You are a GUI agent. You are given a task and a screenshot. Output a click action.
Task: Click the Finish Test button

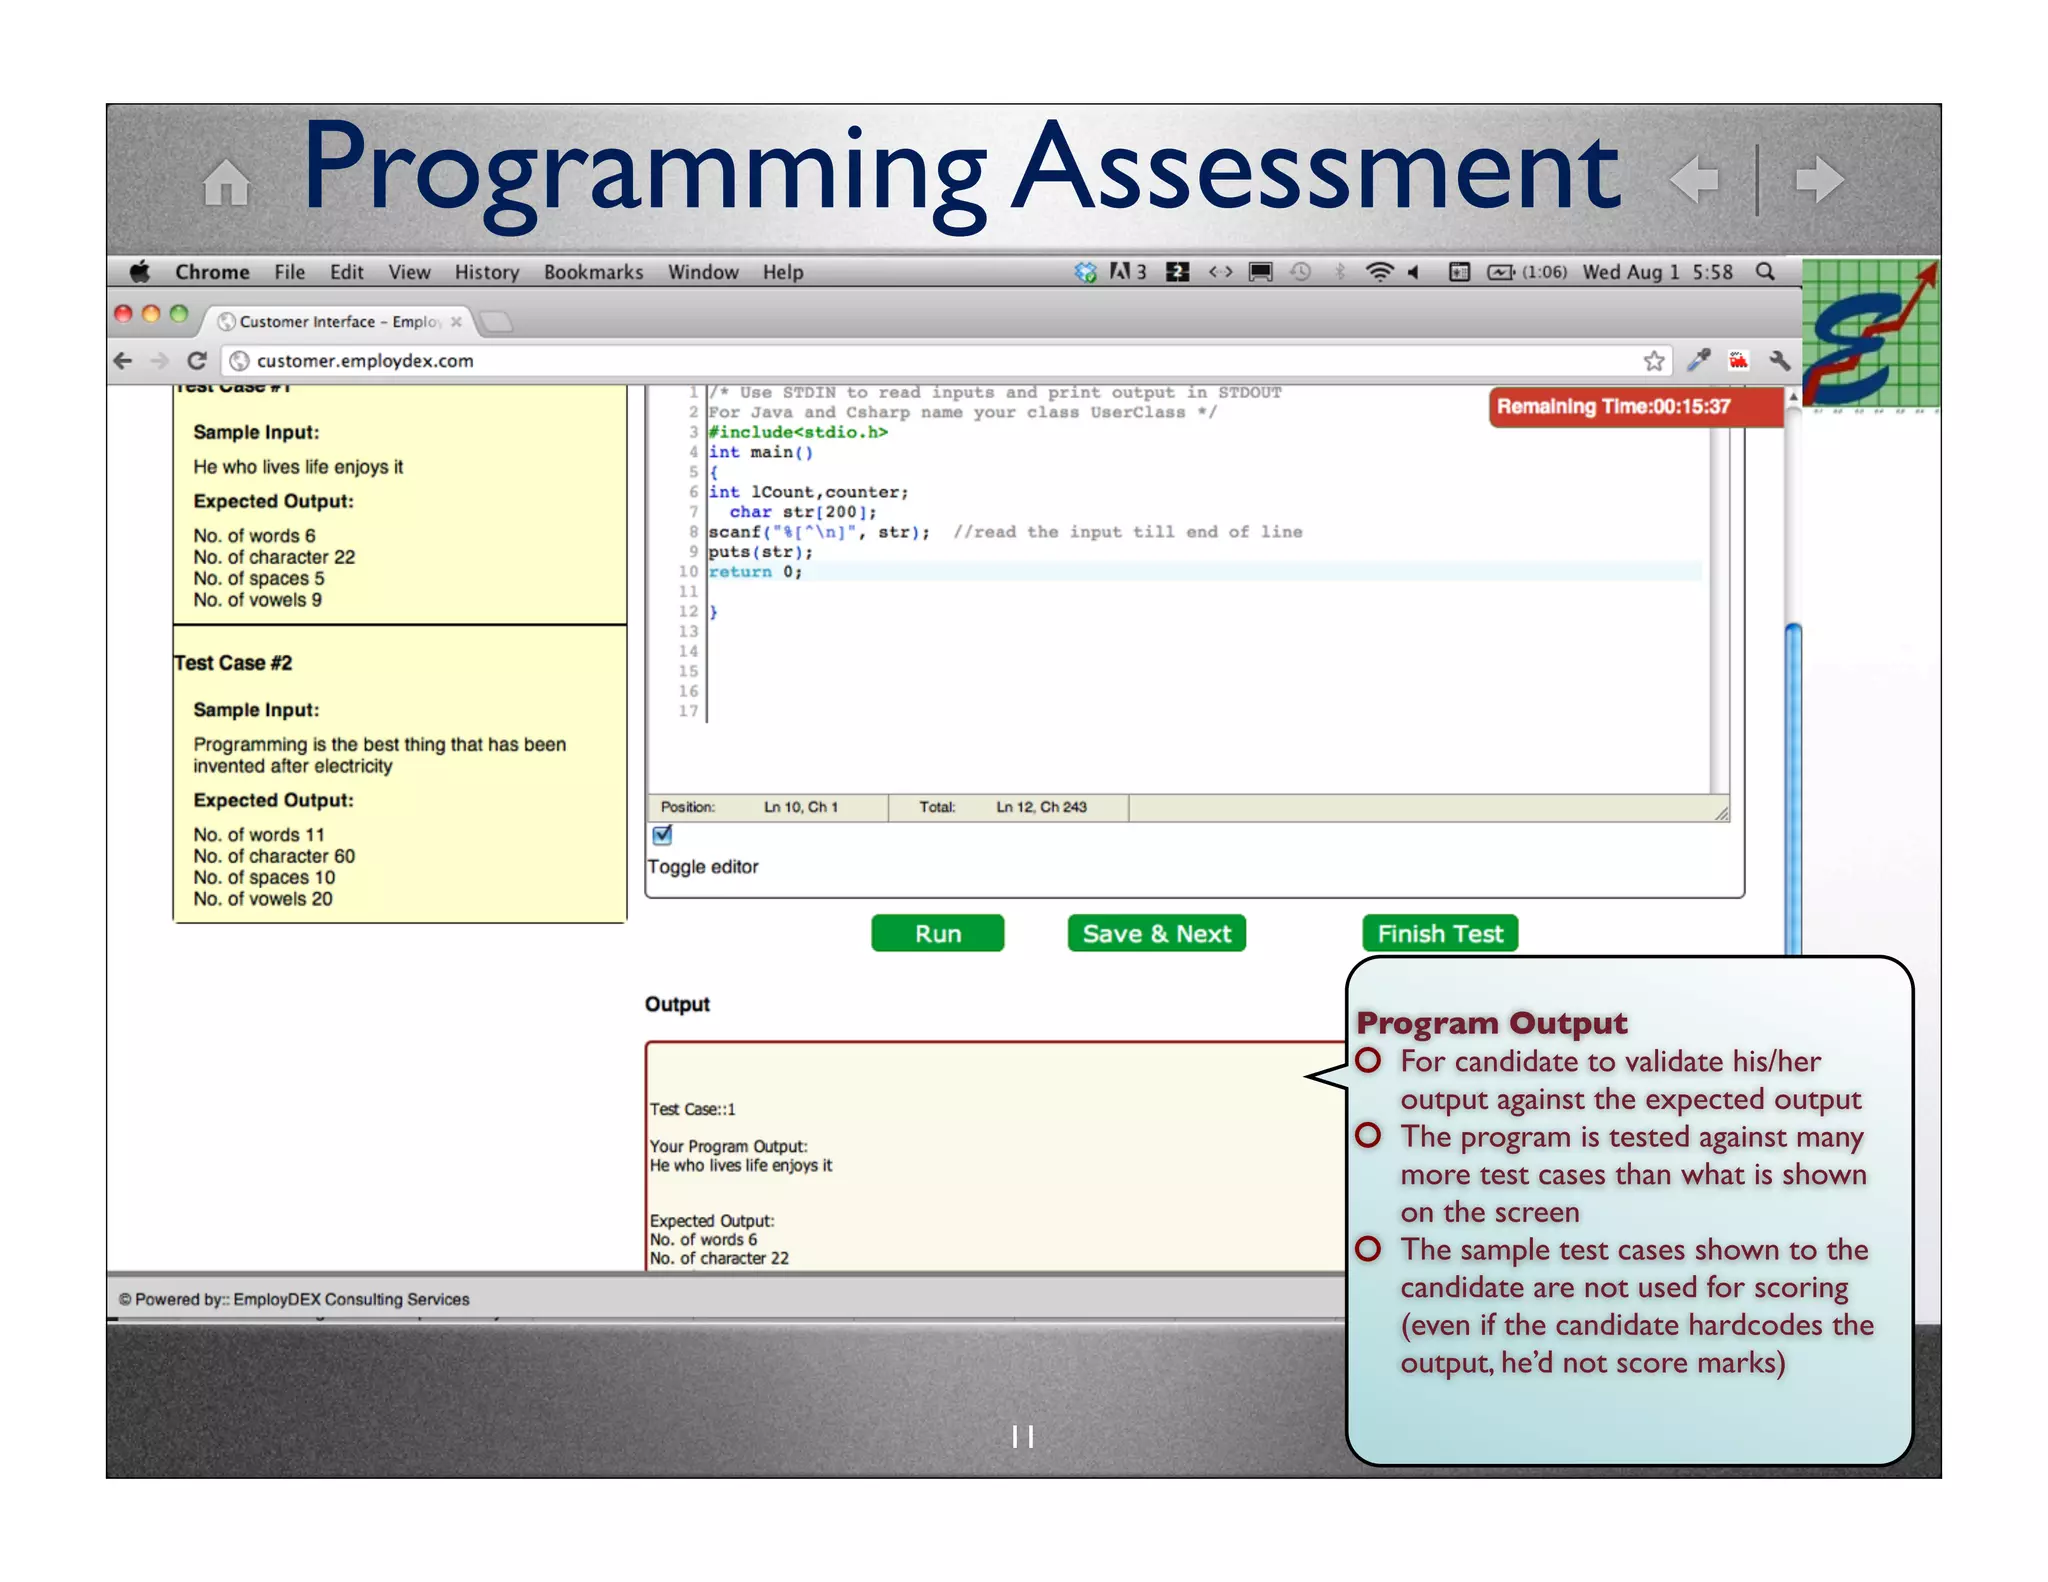pyautogui.click(x=1440, y=933)
